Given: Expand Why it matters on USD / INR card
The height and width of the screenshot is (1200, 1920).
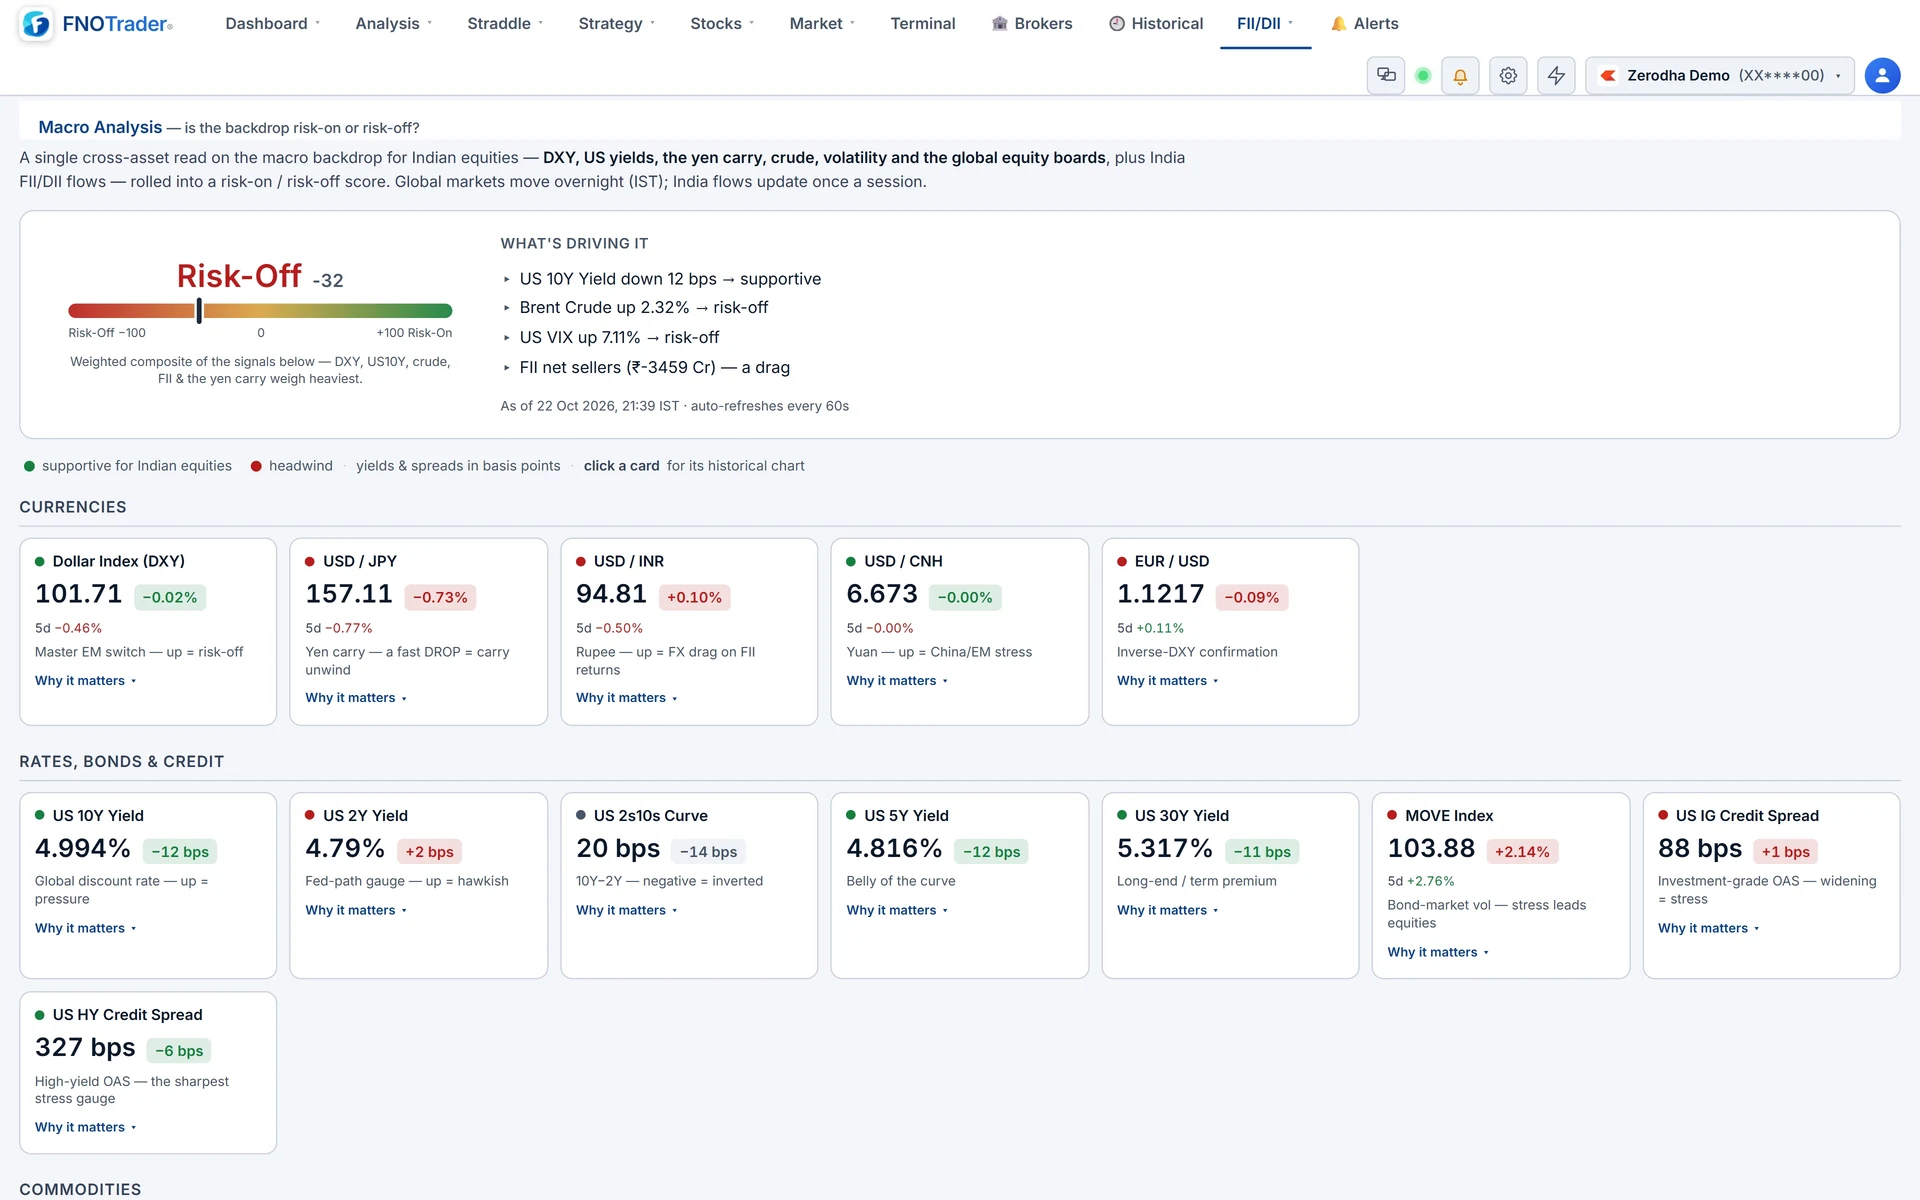Looking at the screenshot, I should point(626,698).
